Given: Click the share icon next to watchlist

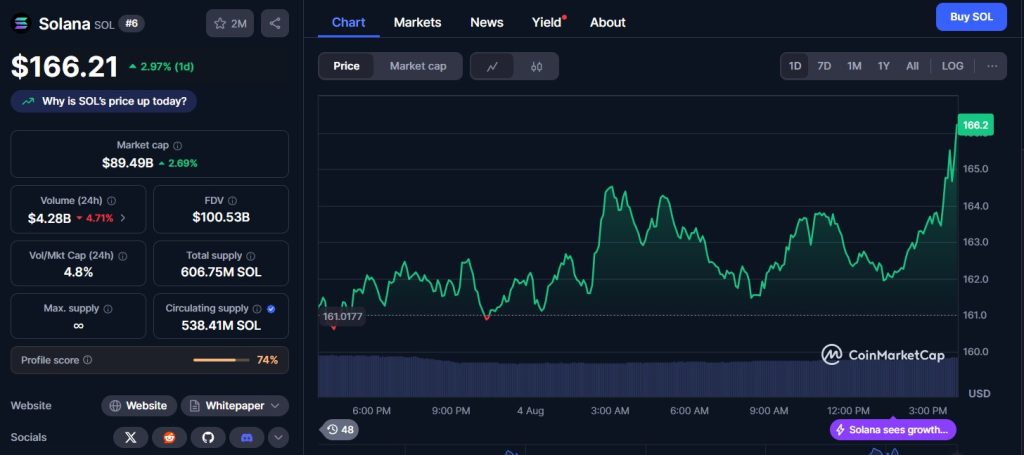Looking at the screenshot, I should pos(275,23).
